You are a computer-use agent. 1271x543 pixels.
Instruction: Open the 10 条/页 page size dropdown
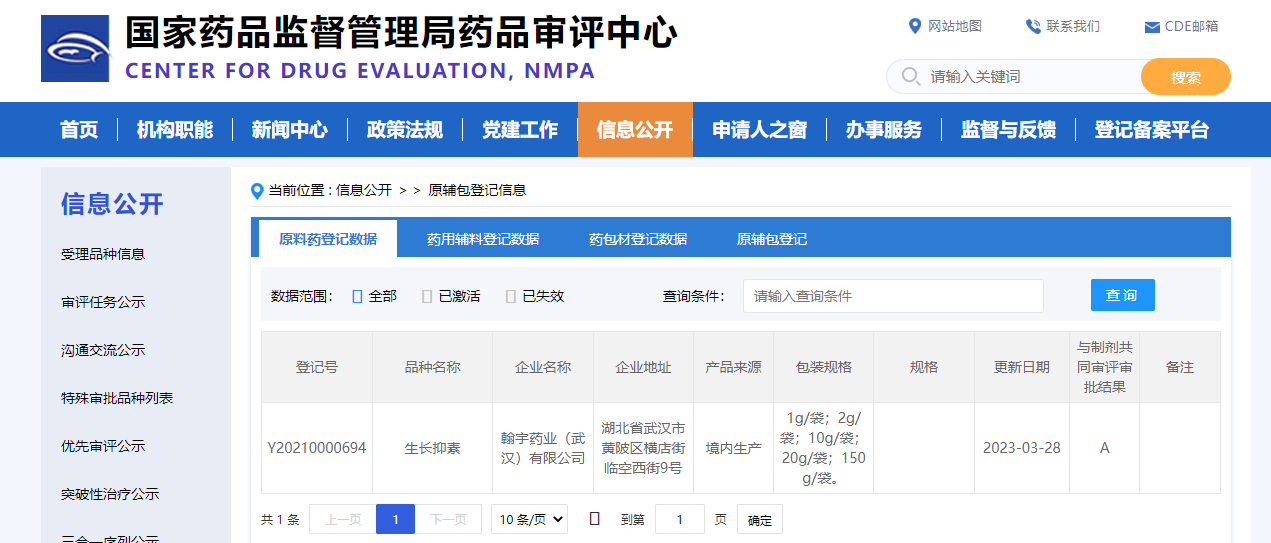pos(529,519)
